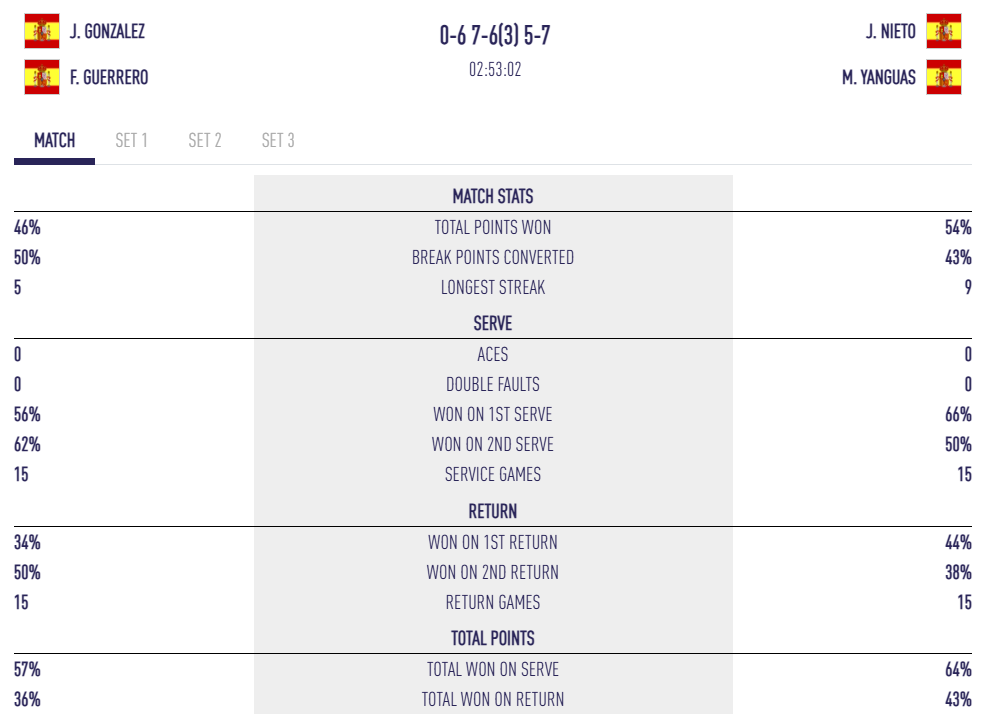Click the Spanish flag beside J. Nieto
Screen dimensions: 991x728
click(944, 31)
